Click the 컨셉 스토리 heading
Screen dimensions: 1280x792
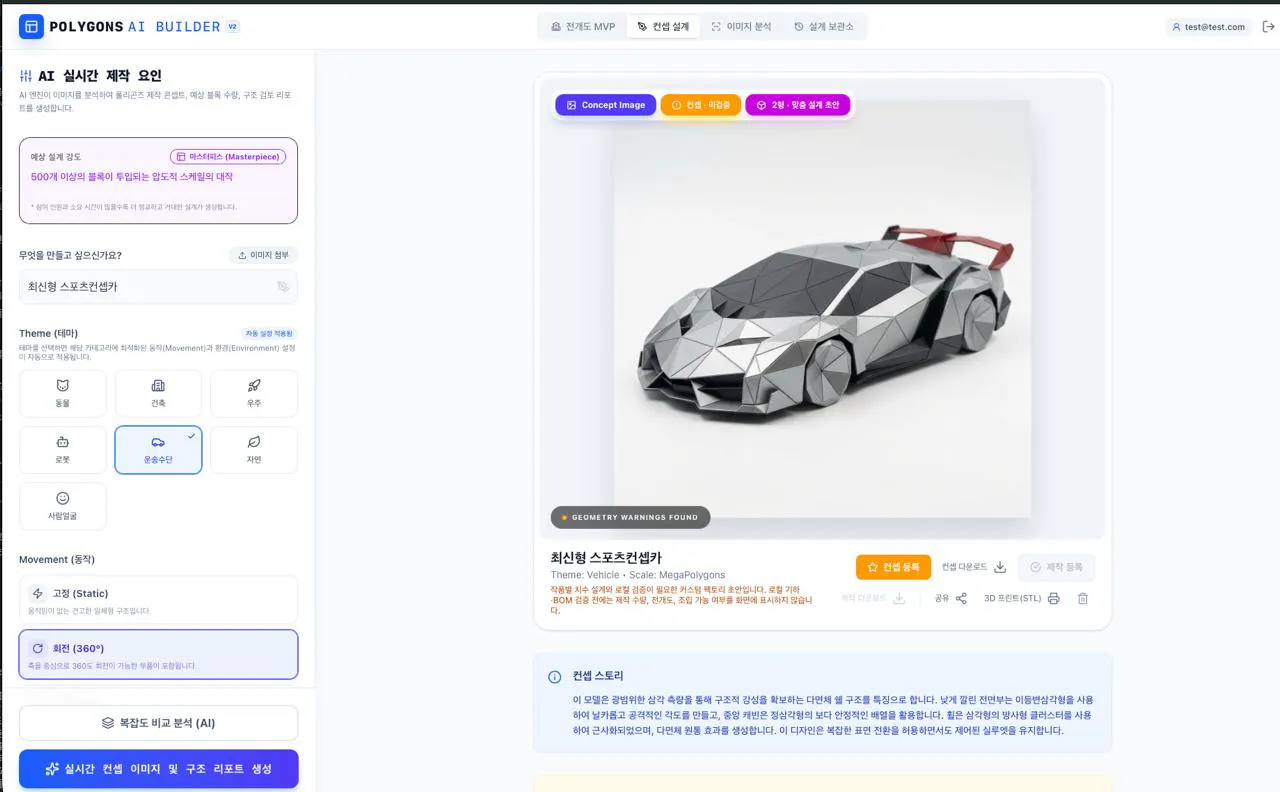pos(598,676)
